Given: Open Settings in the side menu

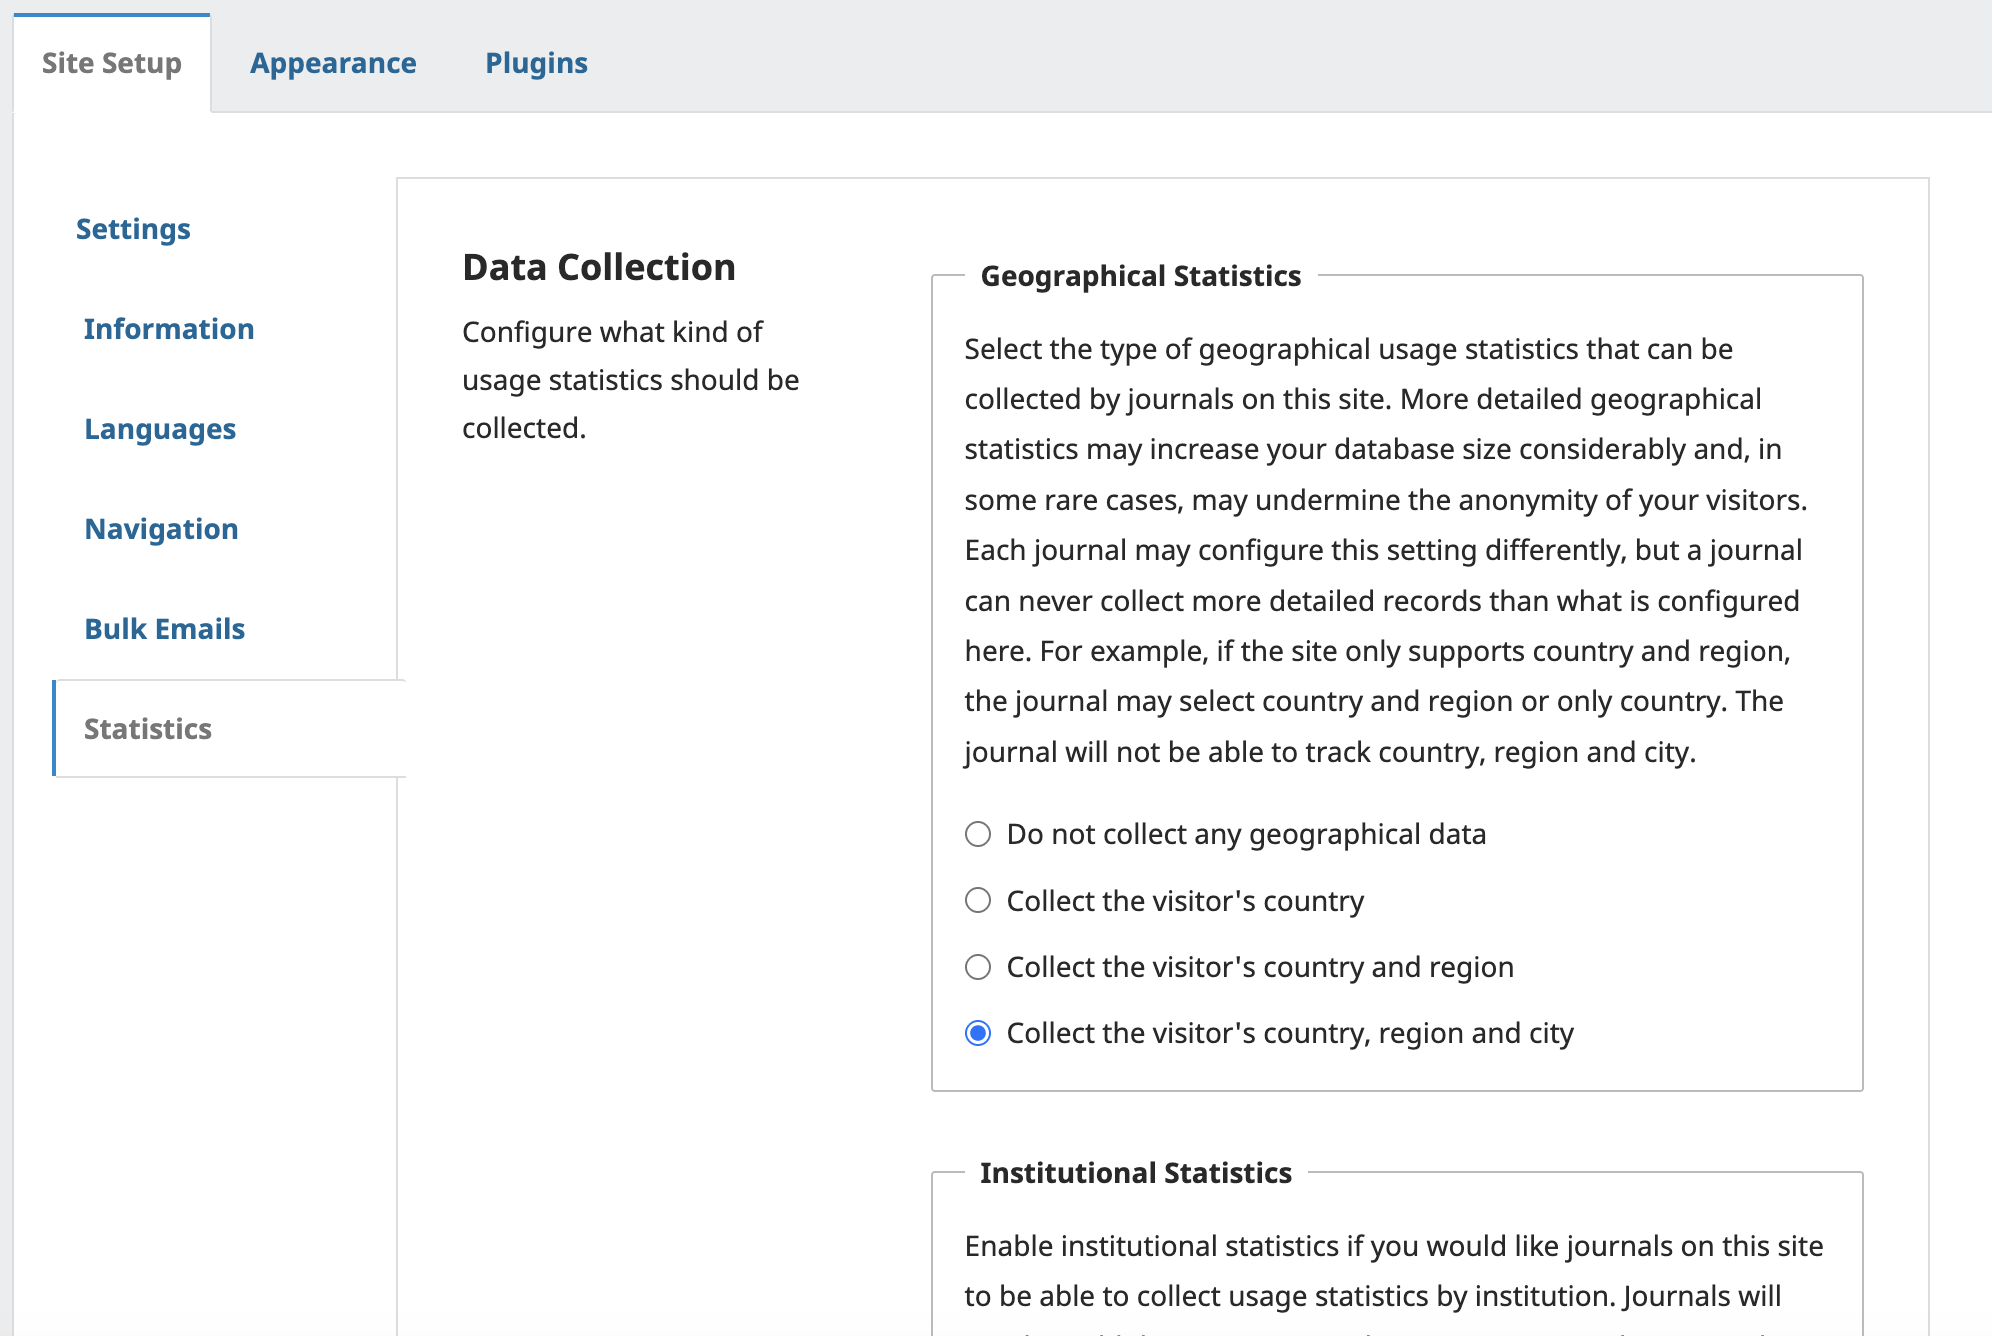Looking at the screenshot, I should (133, 229).
